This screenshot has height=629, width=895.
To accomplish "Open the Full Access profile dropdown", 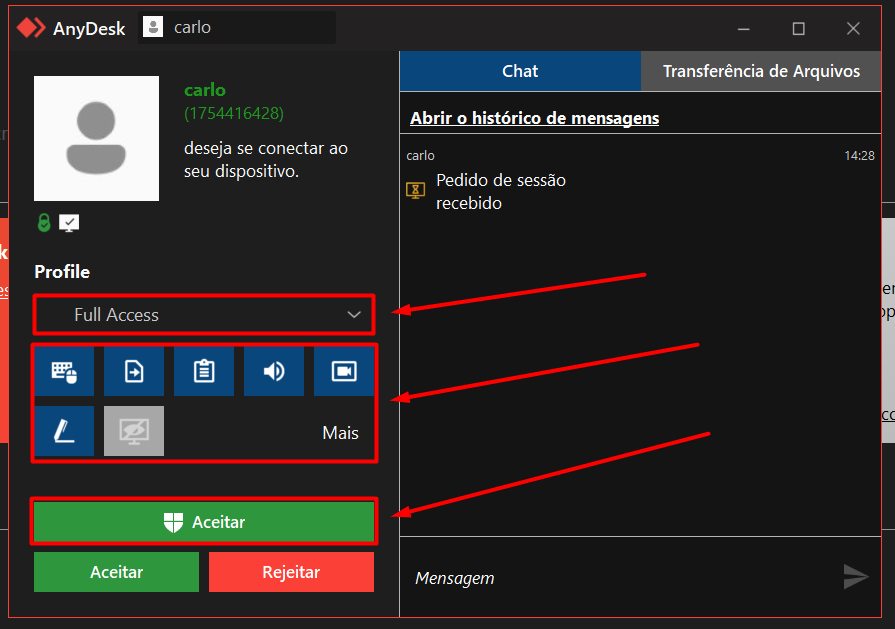I will pyautogui.click(x=204, y=314).
